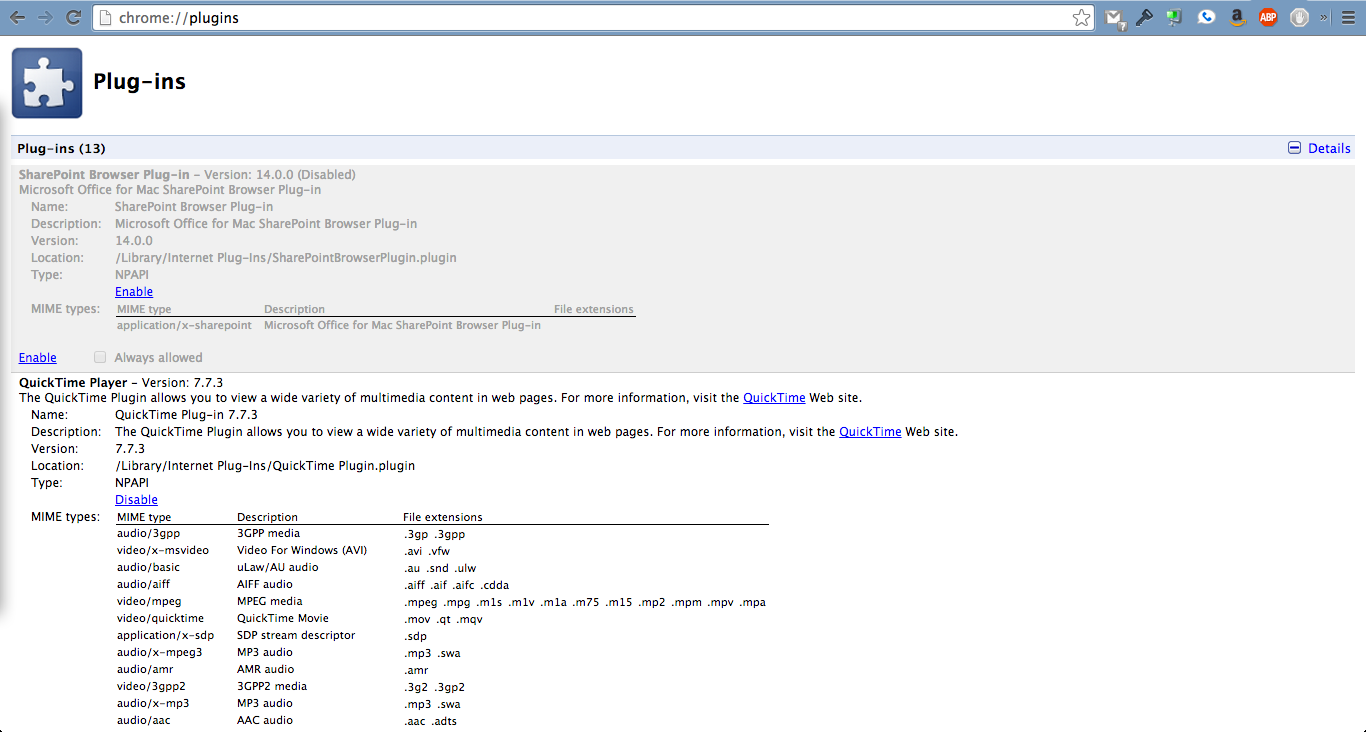The width and height of the screenshot is (1366, 732).
Task: Click the Video For Windows (AVI) description
Action: (x=302, y=551)
